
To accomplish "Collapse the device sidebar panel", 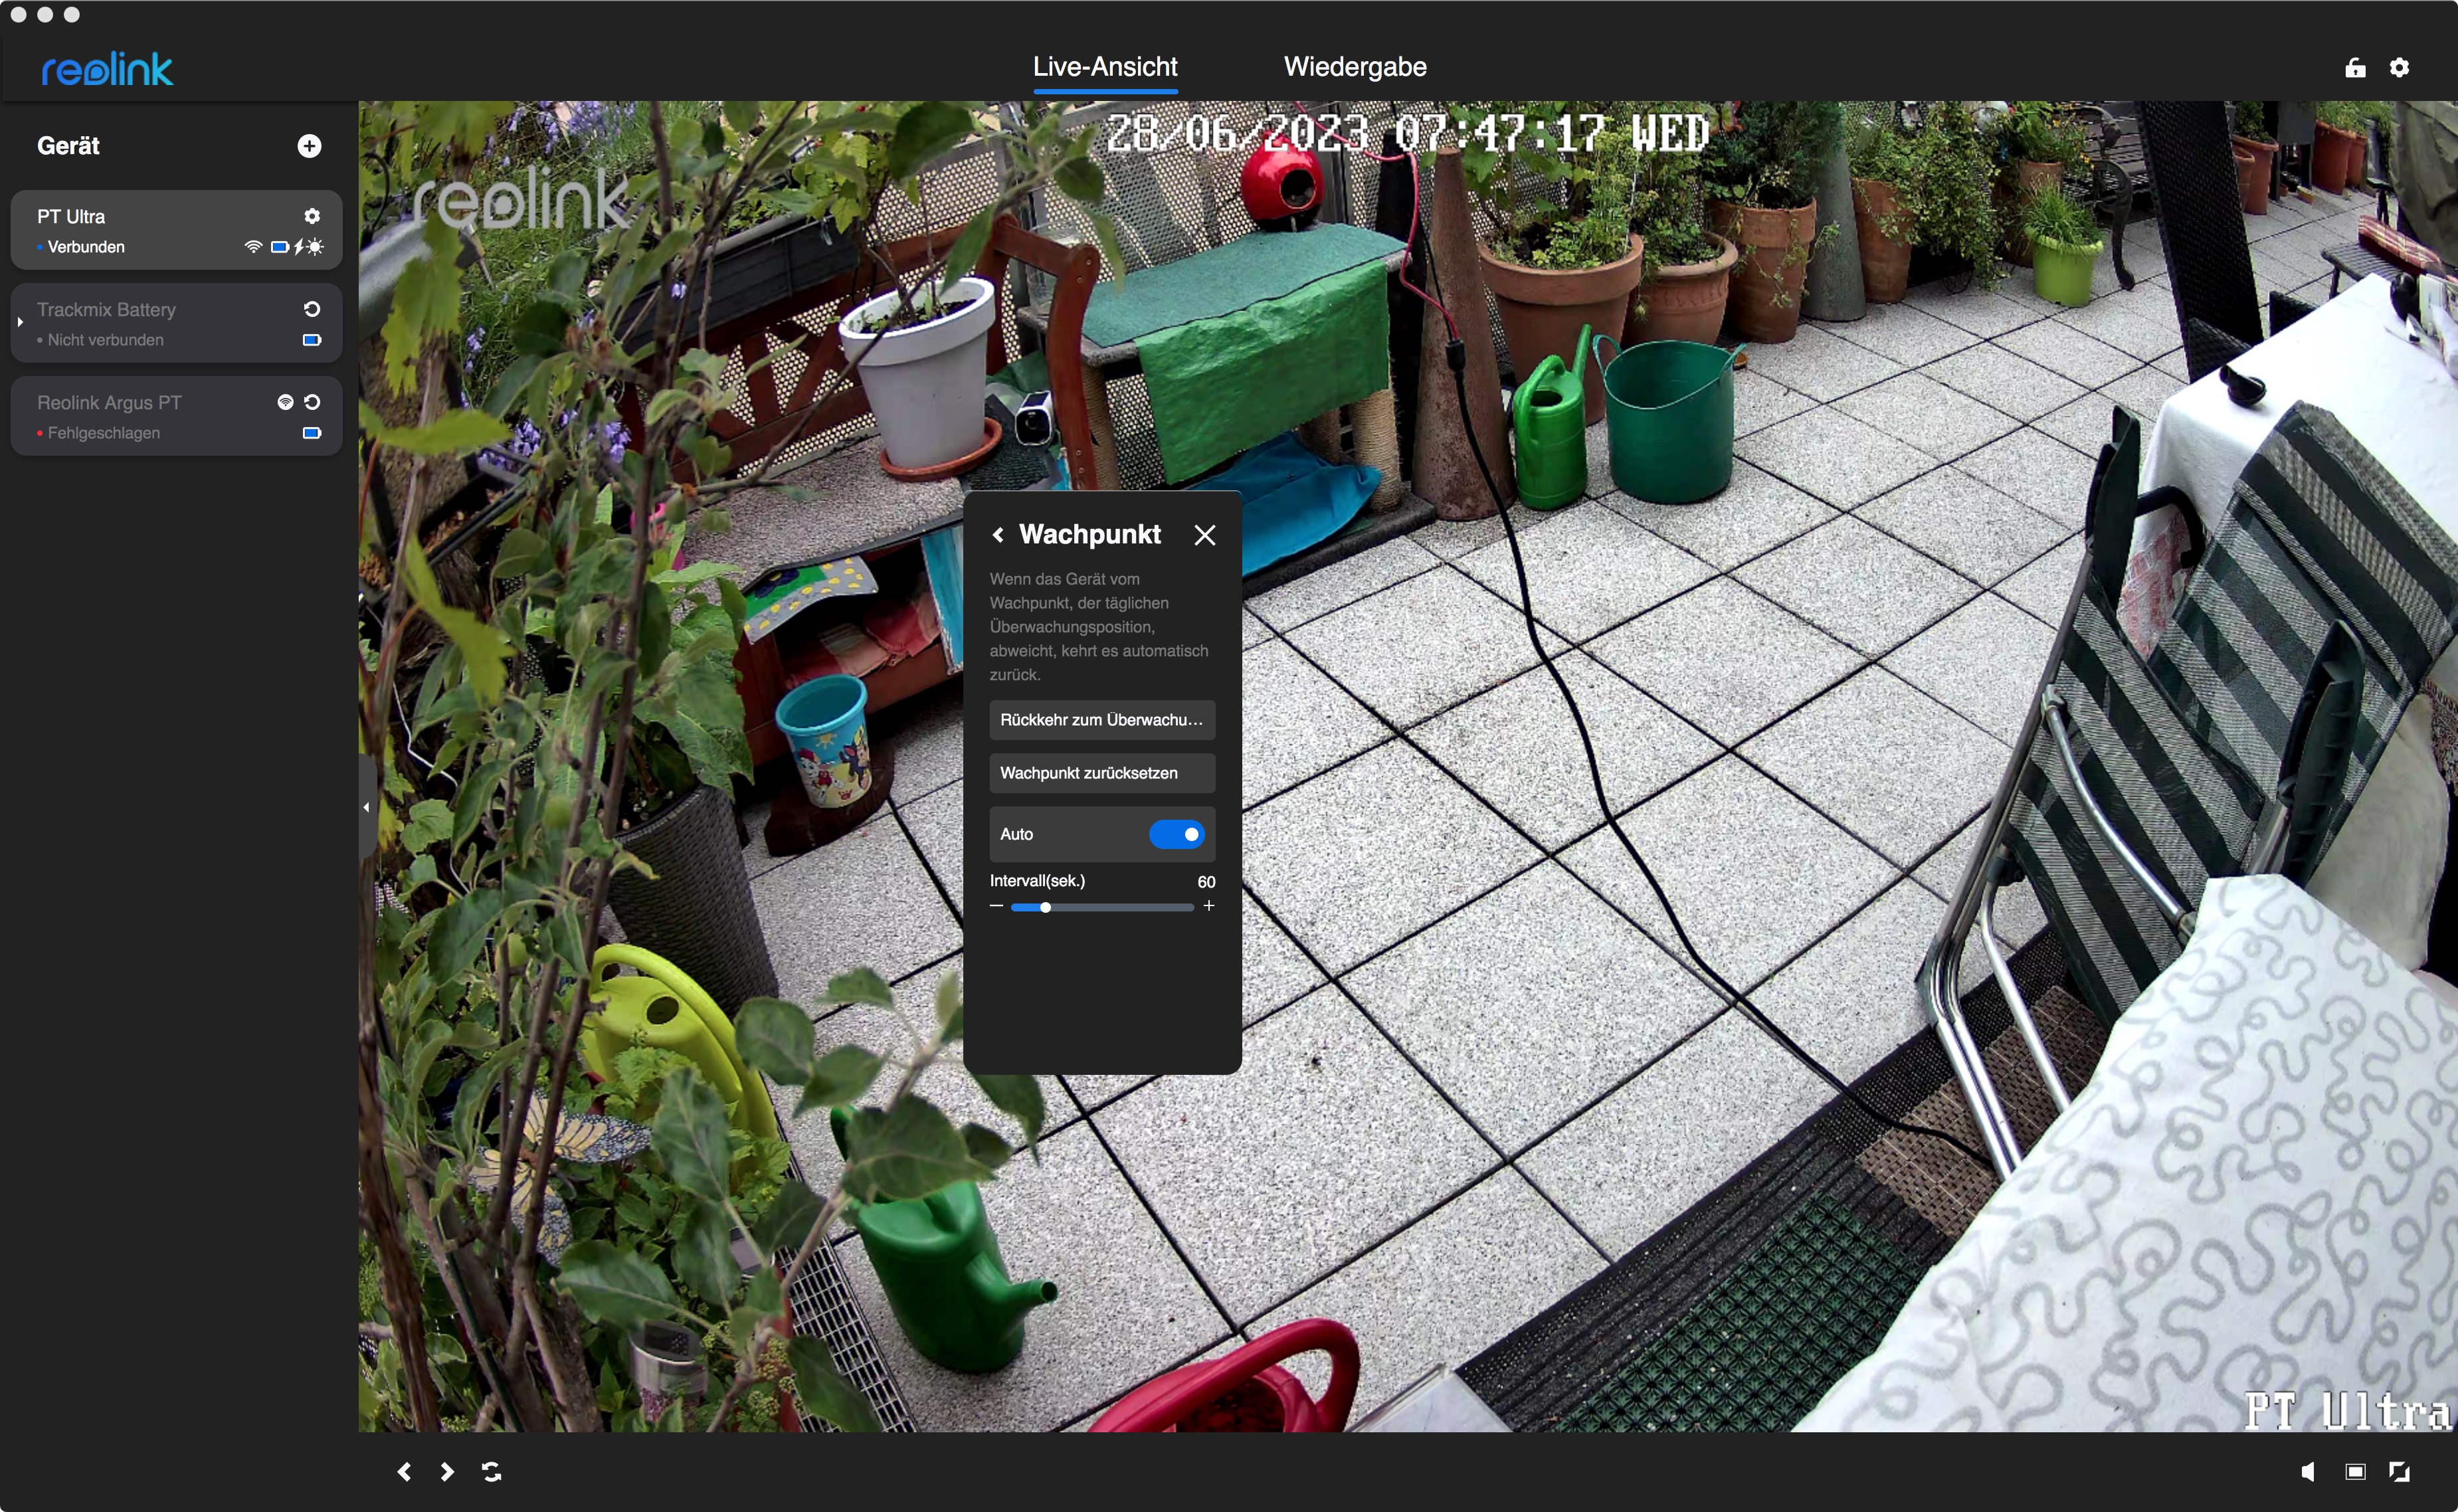I will coord(366,807).
